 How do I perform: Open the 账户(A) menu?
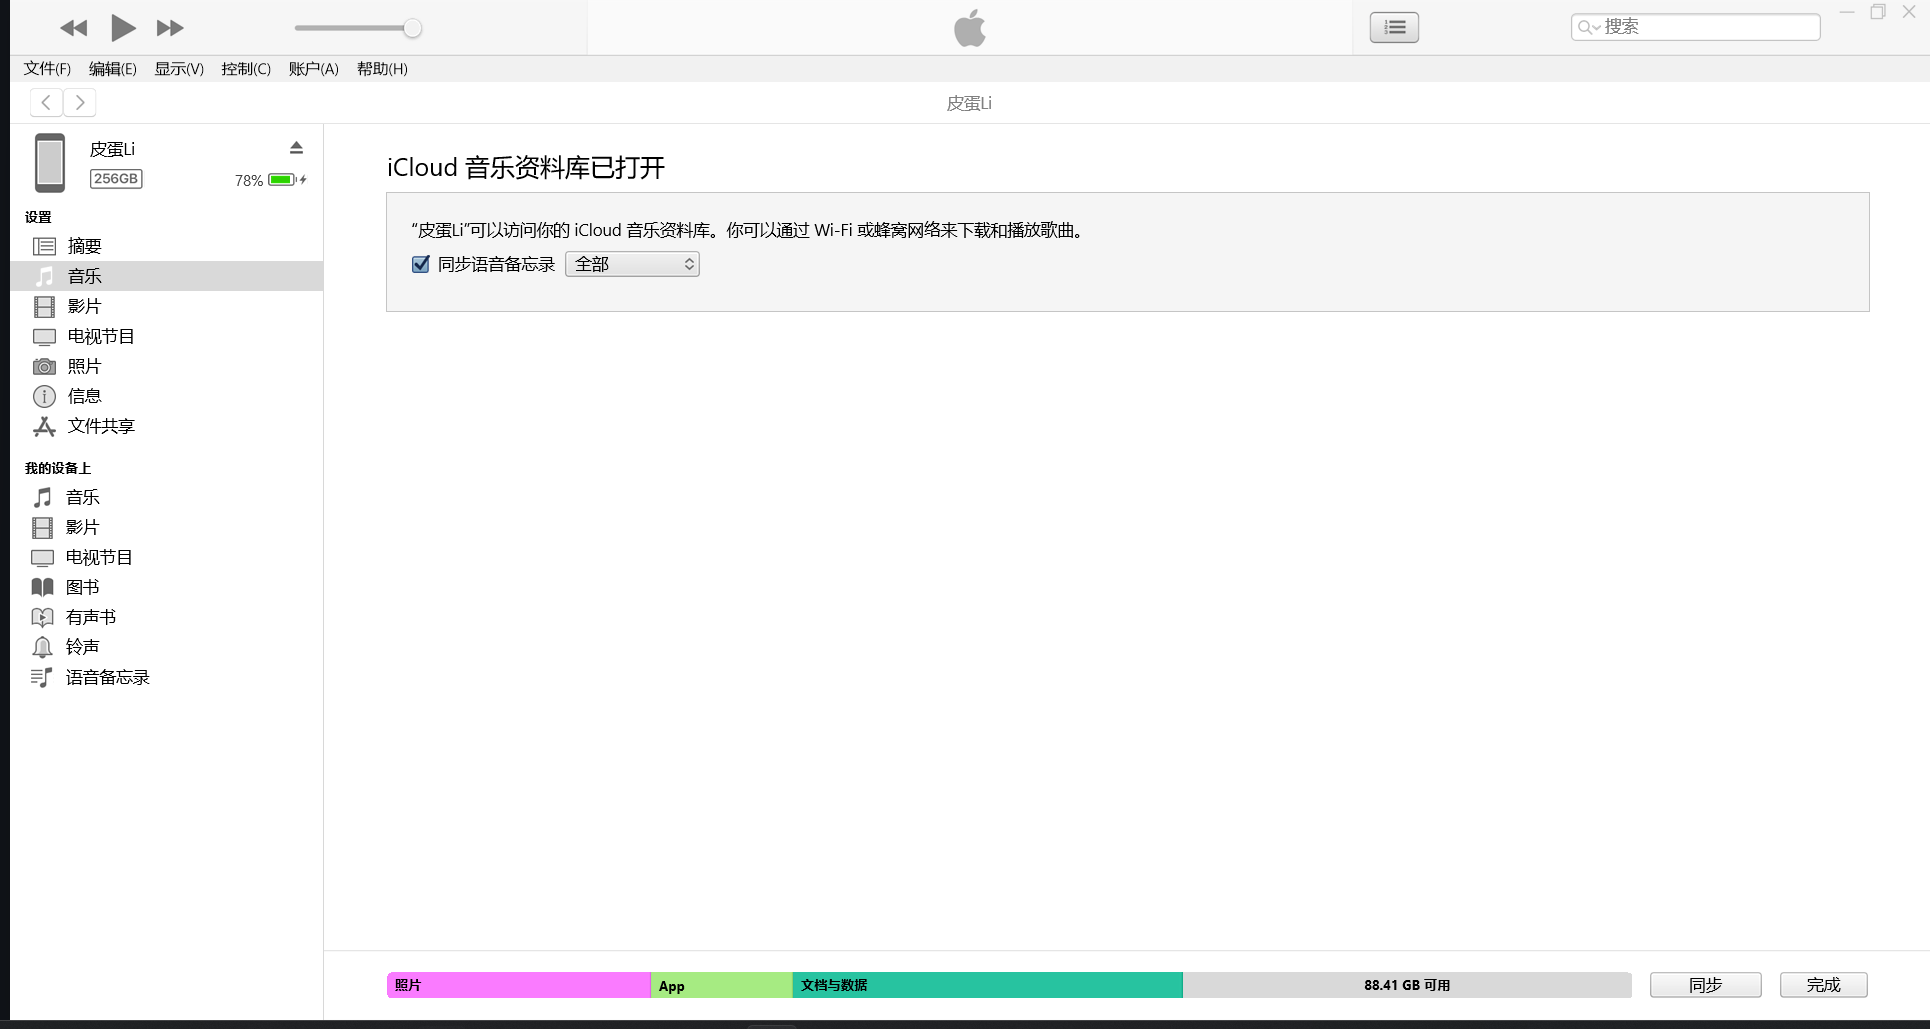tap(314, 69)
